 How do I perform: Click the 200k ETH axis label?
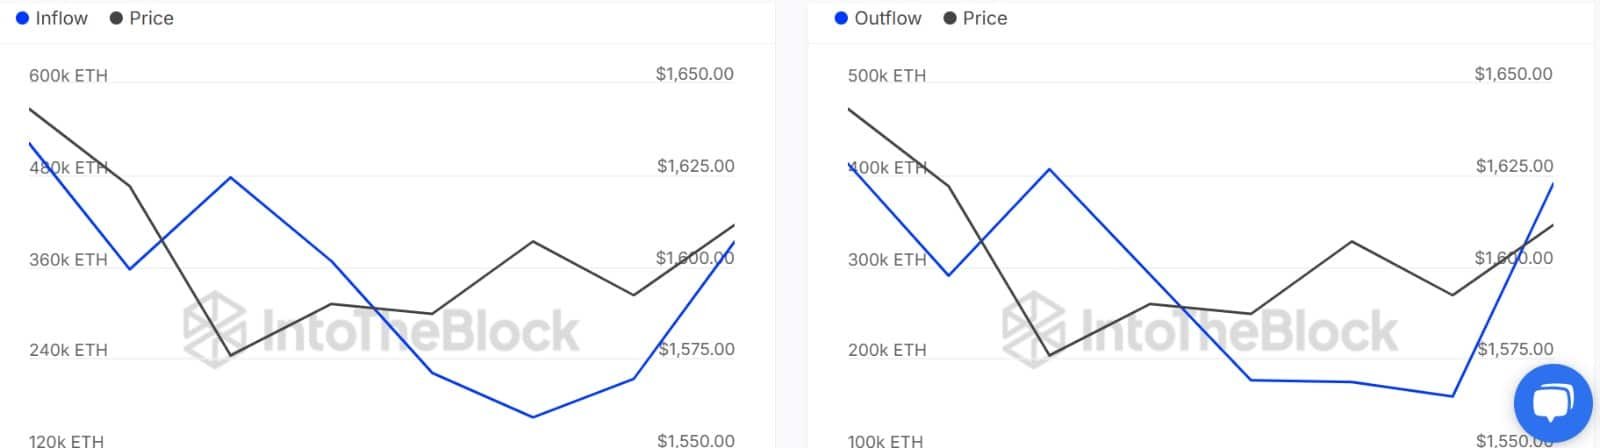887,350
